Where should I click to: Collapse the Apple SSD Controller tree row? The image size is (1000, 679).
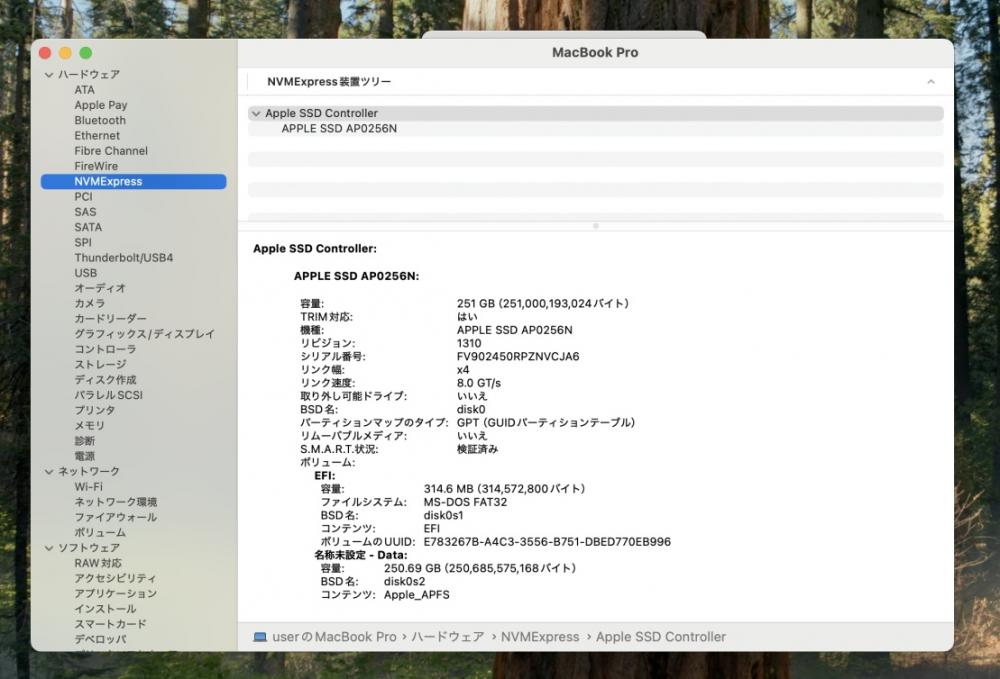coord(256,113)
